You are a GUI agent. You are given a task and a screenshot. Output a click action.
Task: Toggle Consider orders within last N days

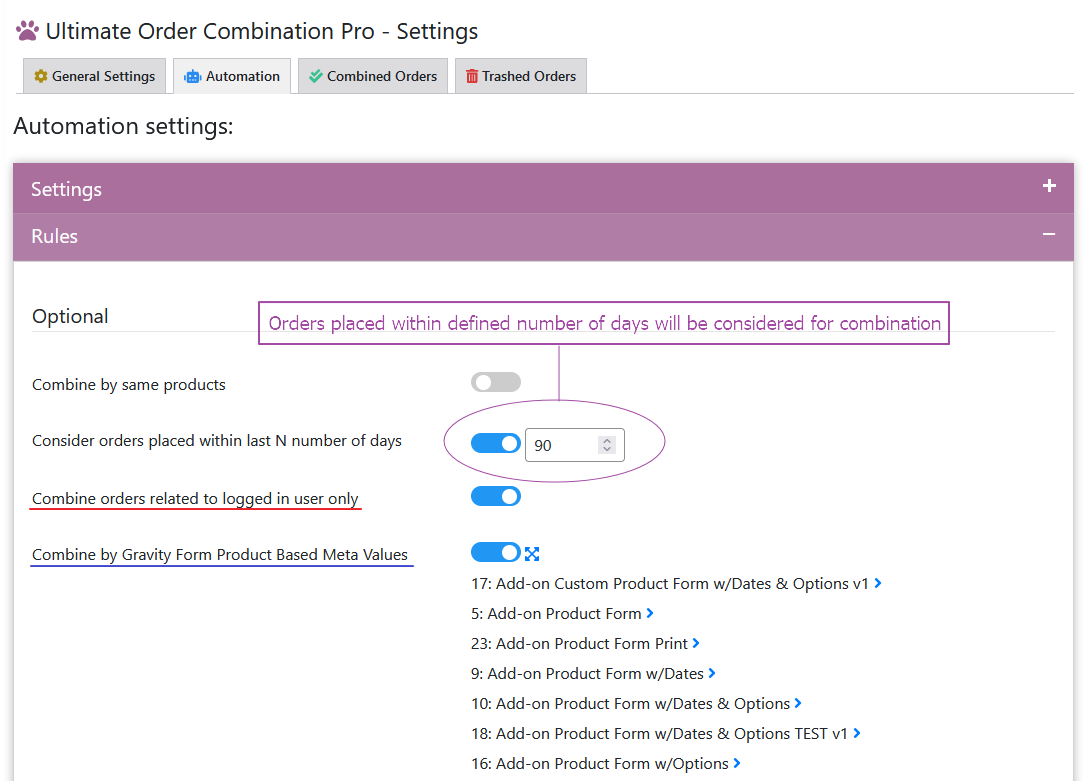click(x=496, y=443)
